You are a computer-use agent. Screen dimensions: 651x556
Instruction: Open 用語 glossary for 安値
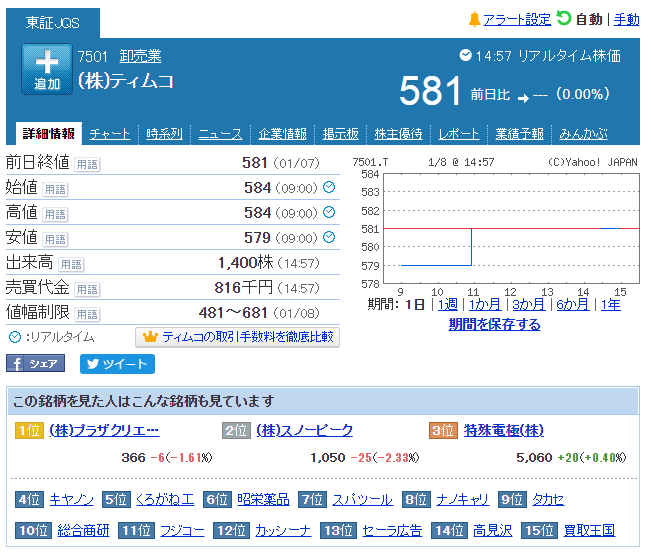[55, 239]
